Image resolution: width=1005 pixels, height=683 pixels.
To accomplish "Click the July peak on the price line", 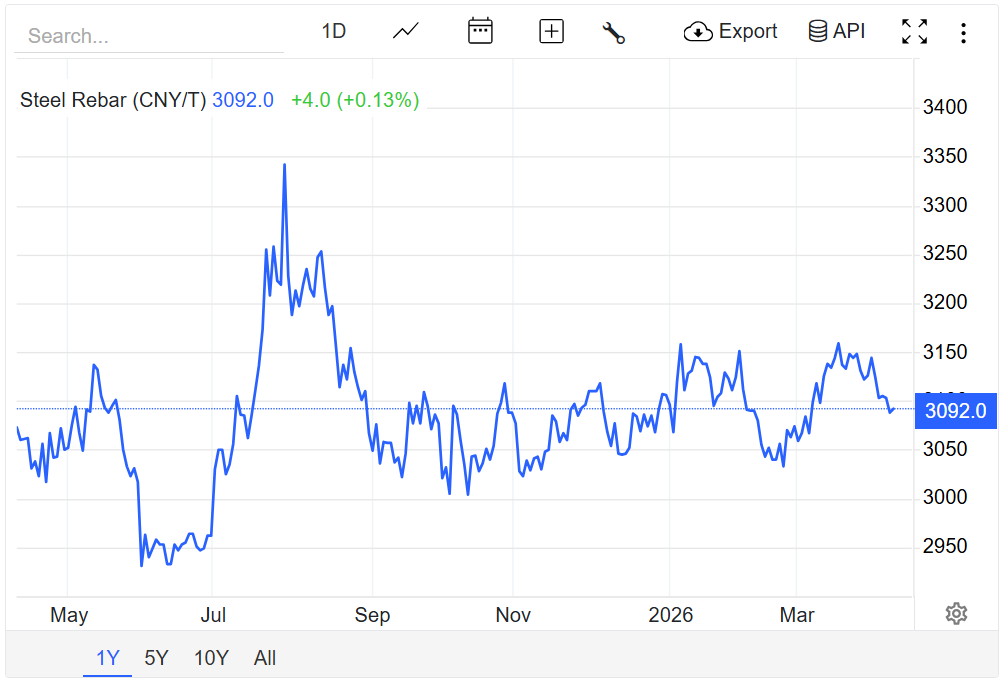I will [285, 165].
